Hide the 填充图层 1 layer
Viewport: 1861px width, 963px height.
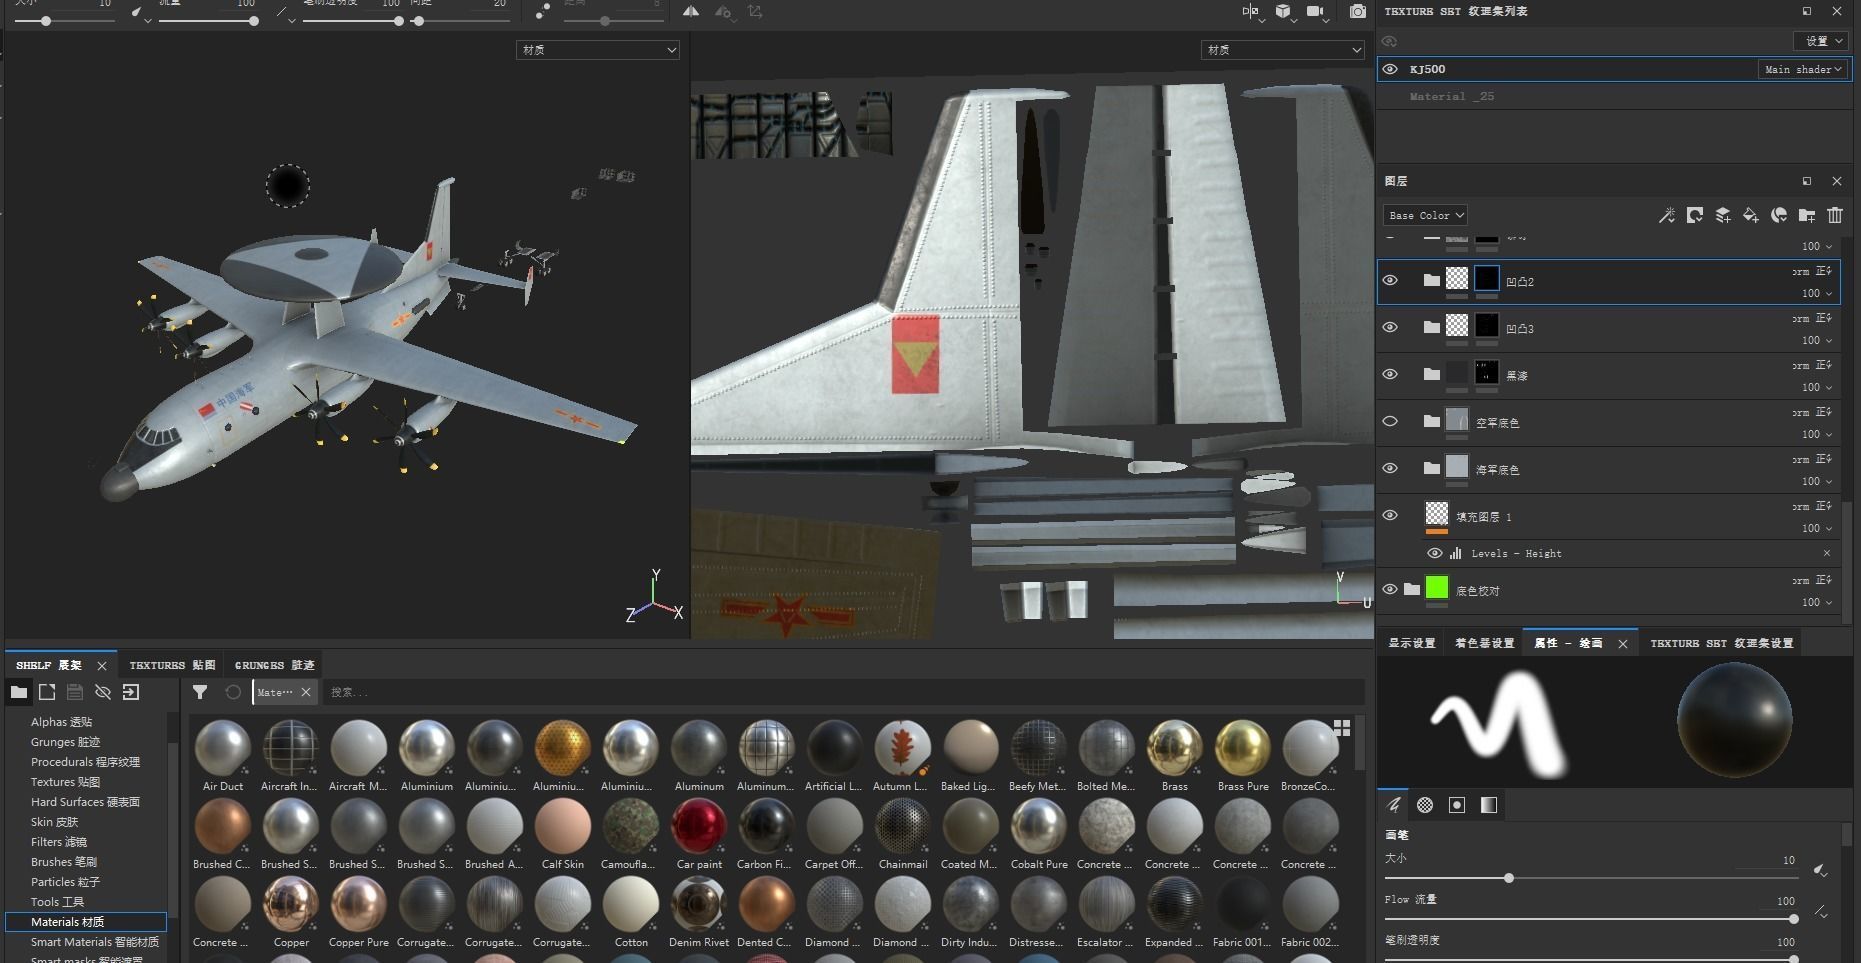point(1390,515)
